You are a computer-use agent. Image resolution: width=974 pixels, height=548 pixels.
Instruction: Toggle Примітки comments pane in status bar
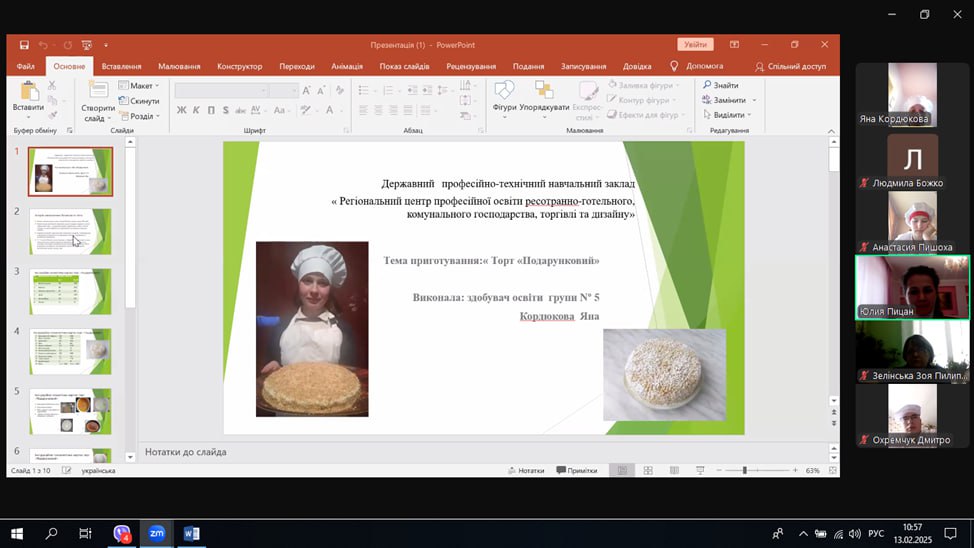click(x=576, y=470)
